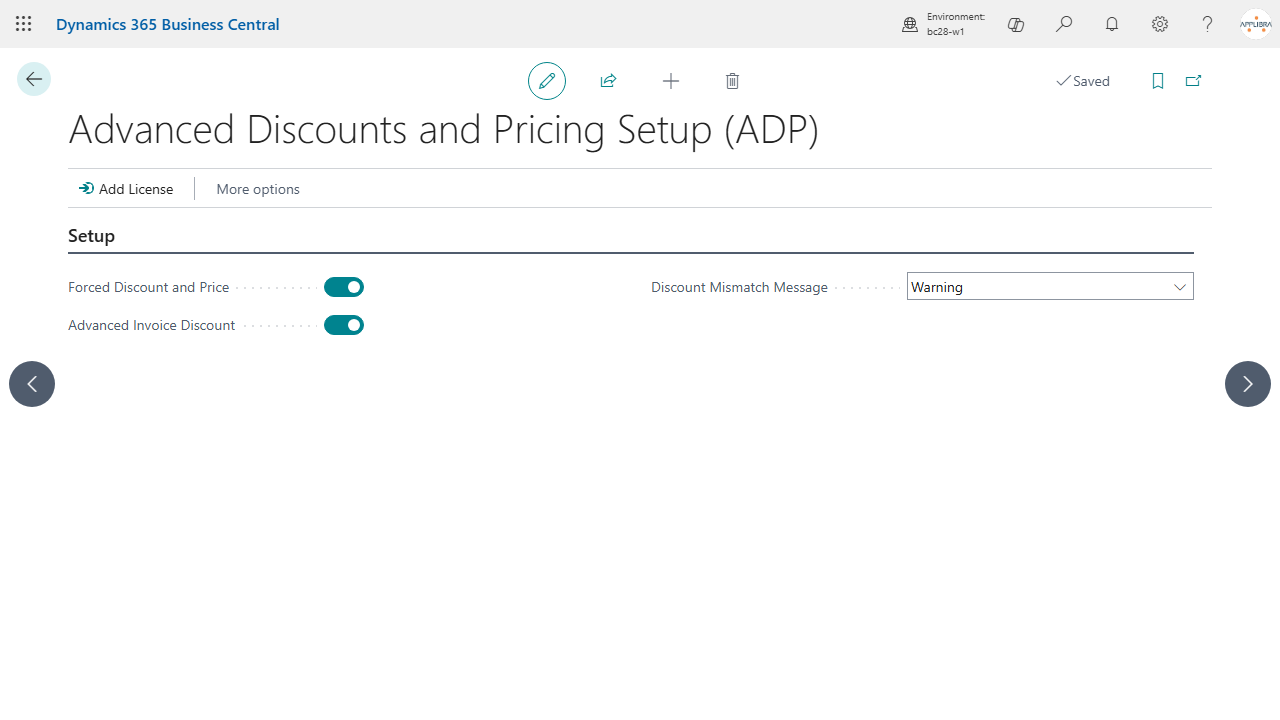Click the Discount Mismatch Message label
The height and width of the screenshot is (720, 1280).
(x=739, y=287)
